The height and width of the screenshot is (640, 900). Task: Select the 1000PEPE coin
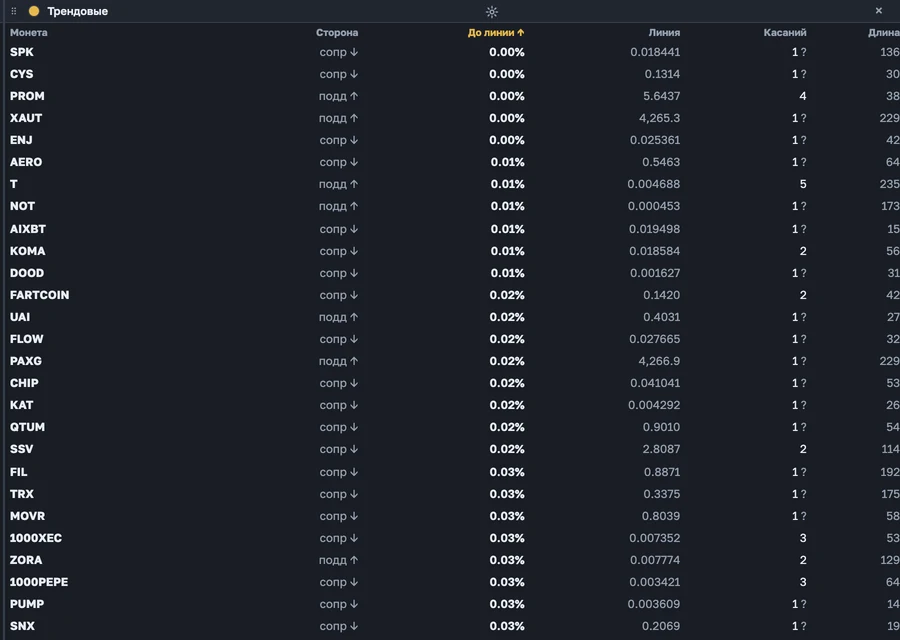(x=39, y=582)
